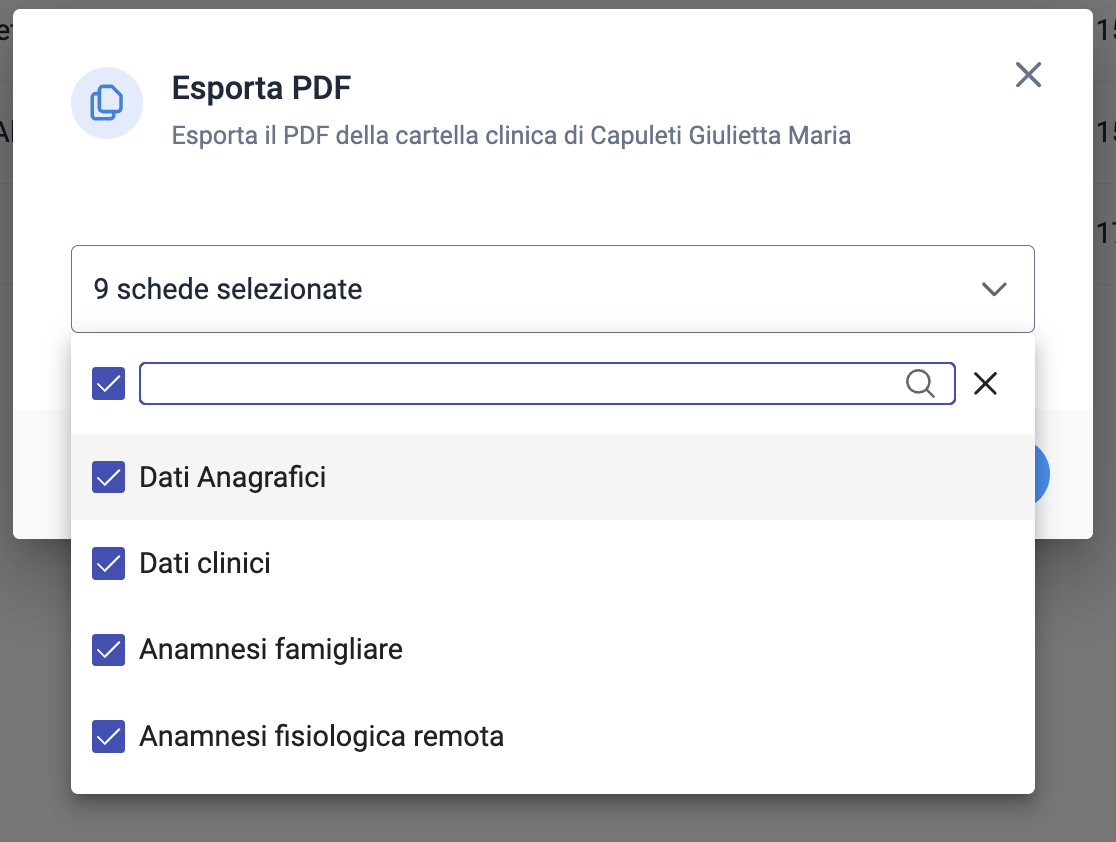Click the partially hidden blue confirm button

coord(1041,475)
